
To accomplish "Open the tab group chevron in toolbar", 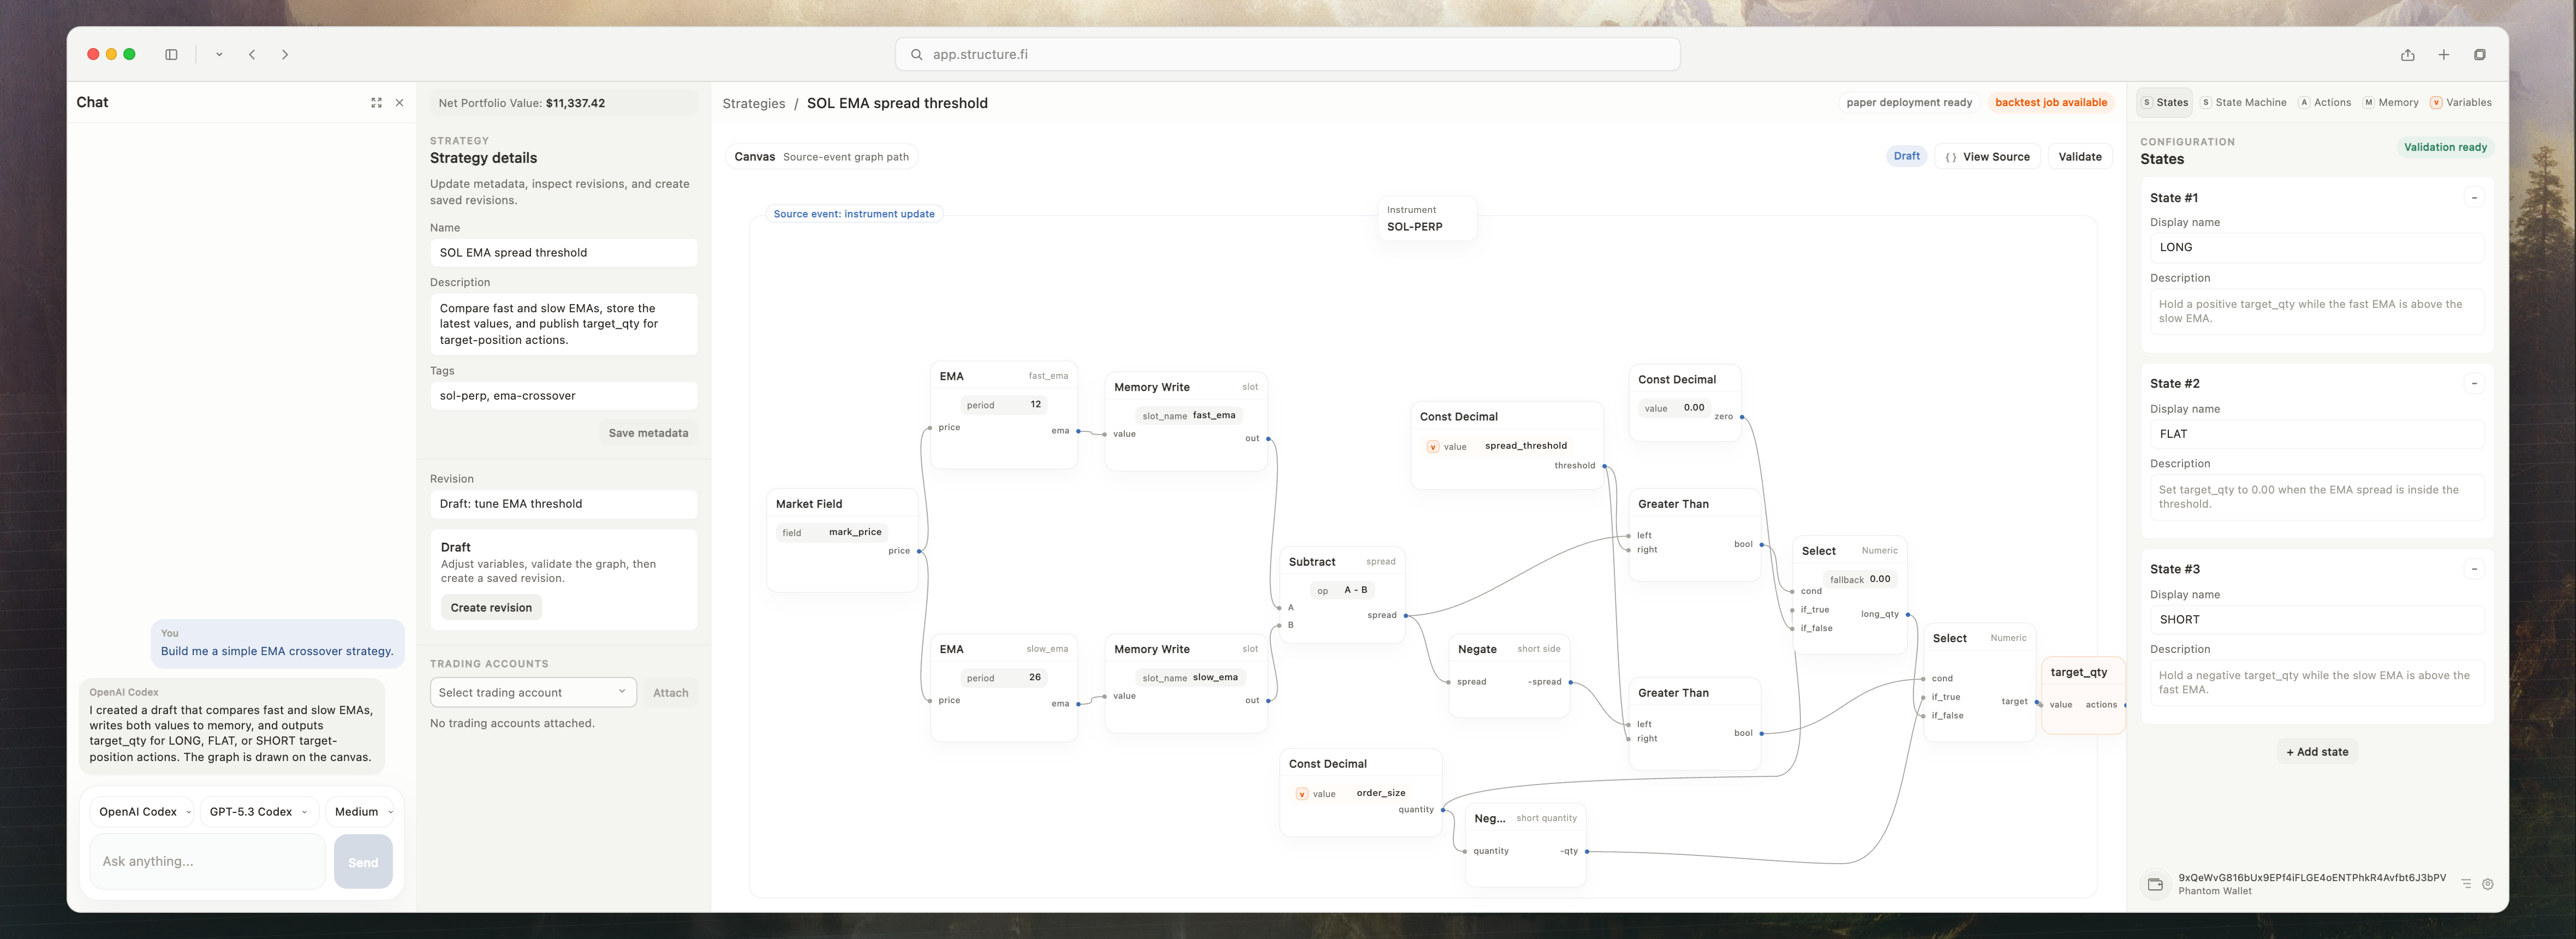I will point(219,55).
